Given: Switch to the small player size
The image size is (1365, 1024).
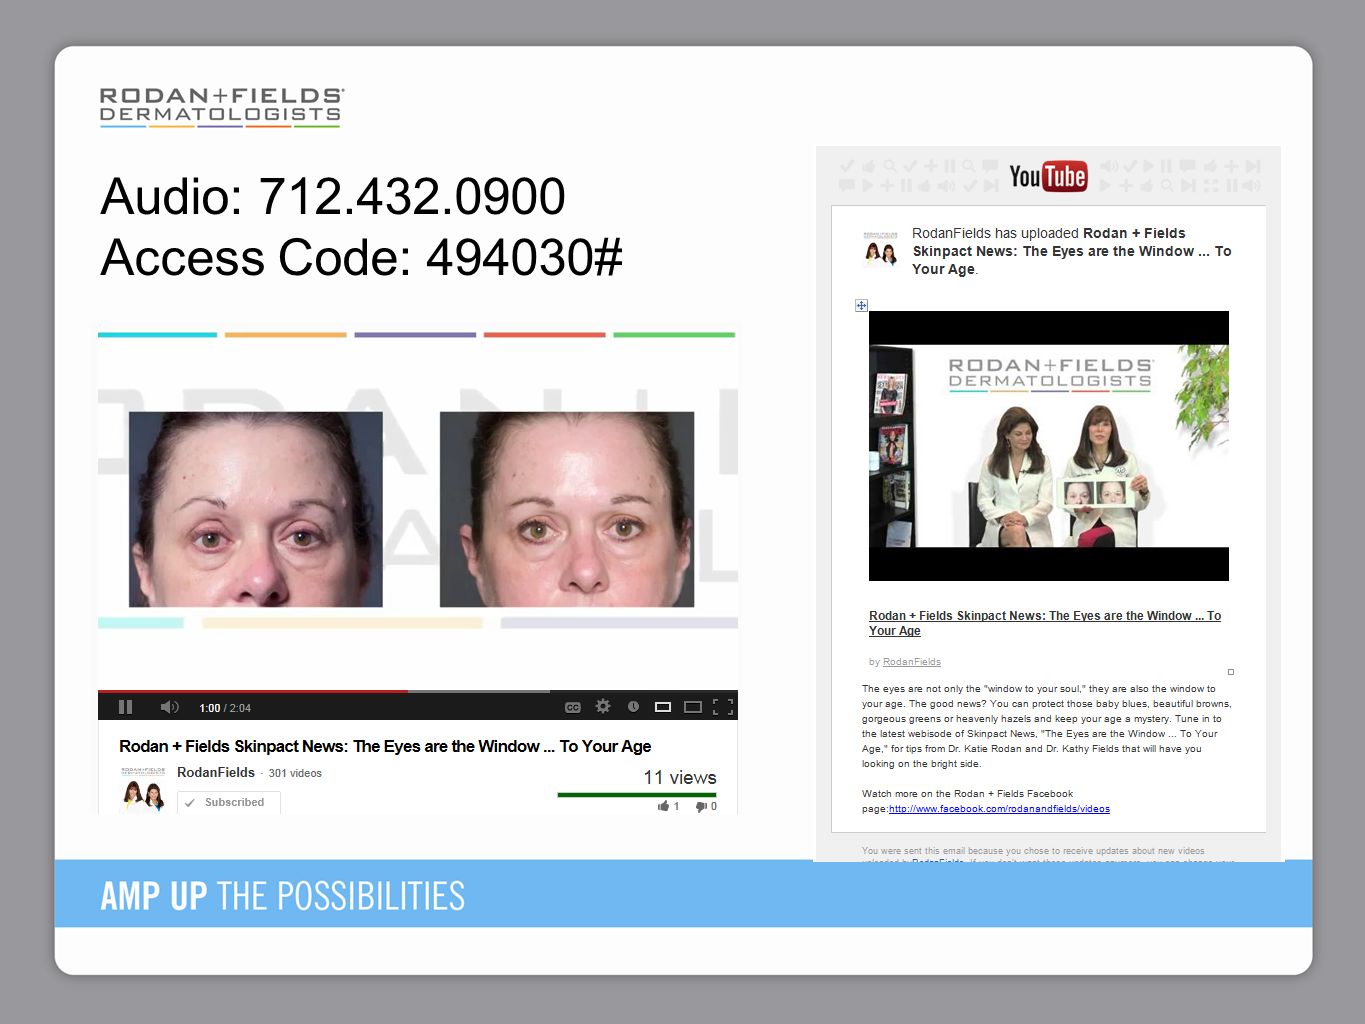Looking at the screenshot, I should point(662,707).
